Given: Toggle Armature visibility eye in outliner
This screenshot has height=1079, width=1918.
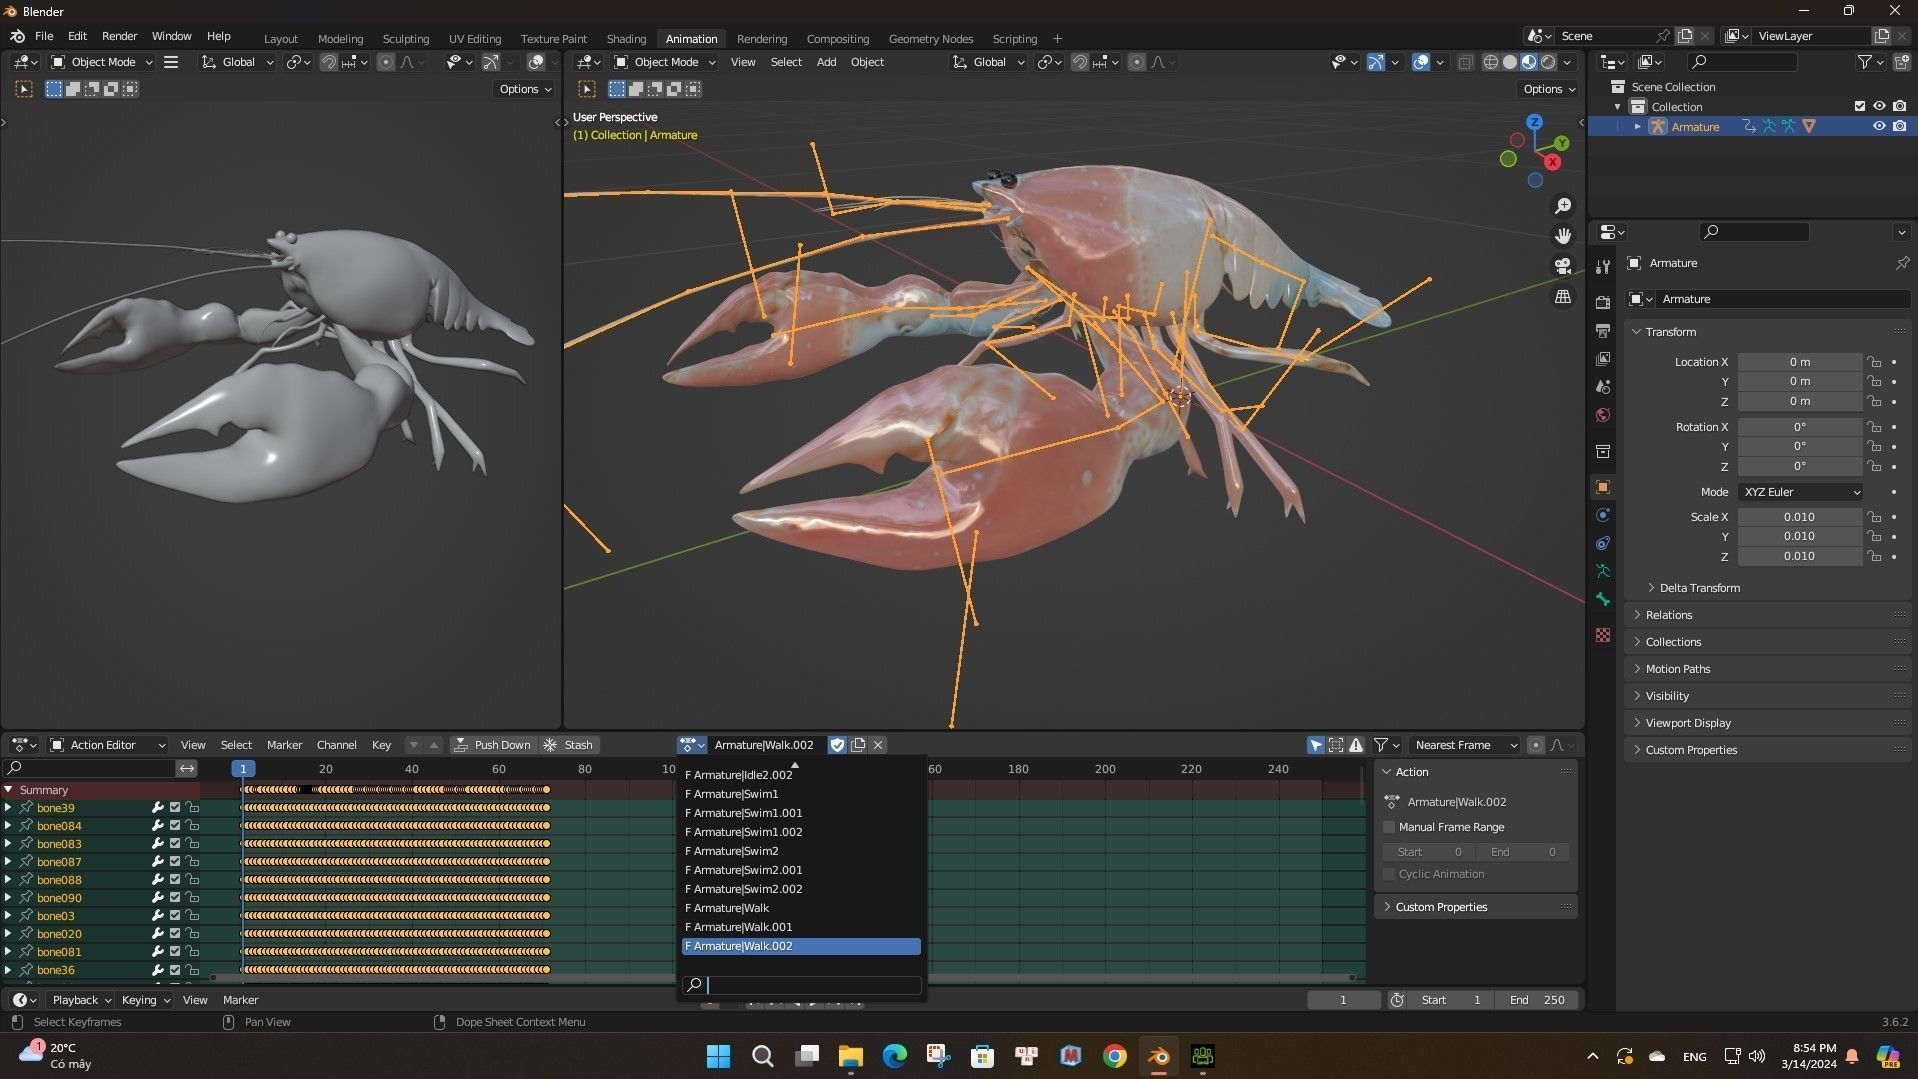Looking at the screenshot, I should click(x=1878, y=126).
